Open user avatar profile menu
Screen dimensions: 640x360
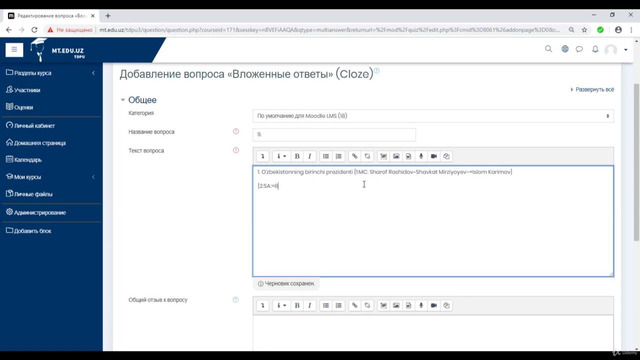tap(611, 50)
